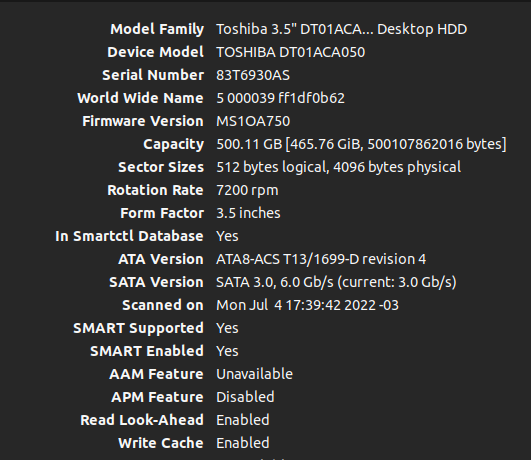Select the TOSHIBA DT01ACA050 device model text

[291, 53]
